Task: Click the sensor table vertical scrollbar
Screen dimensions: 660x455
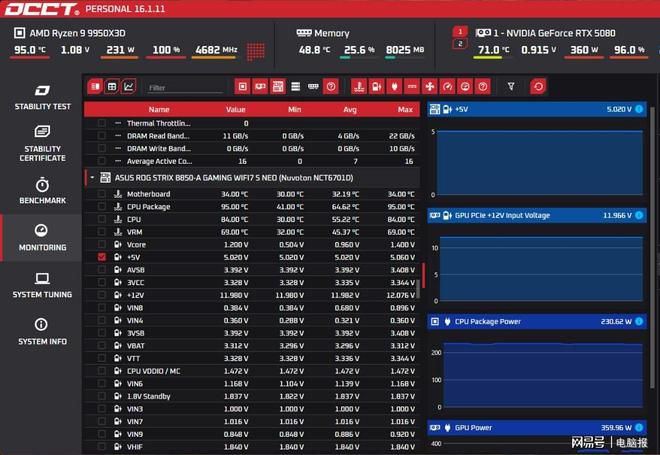Action: point(418,289)
